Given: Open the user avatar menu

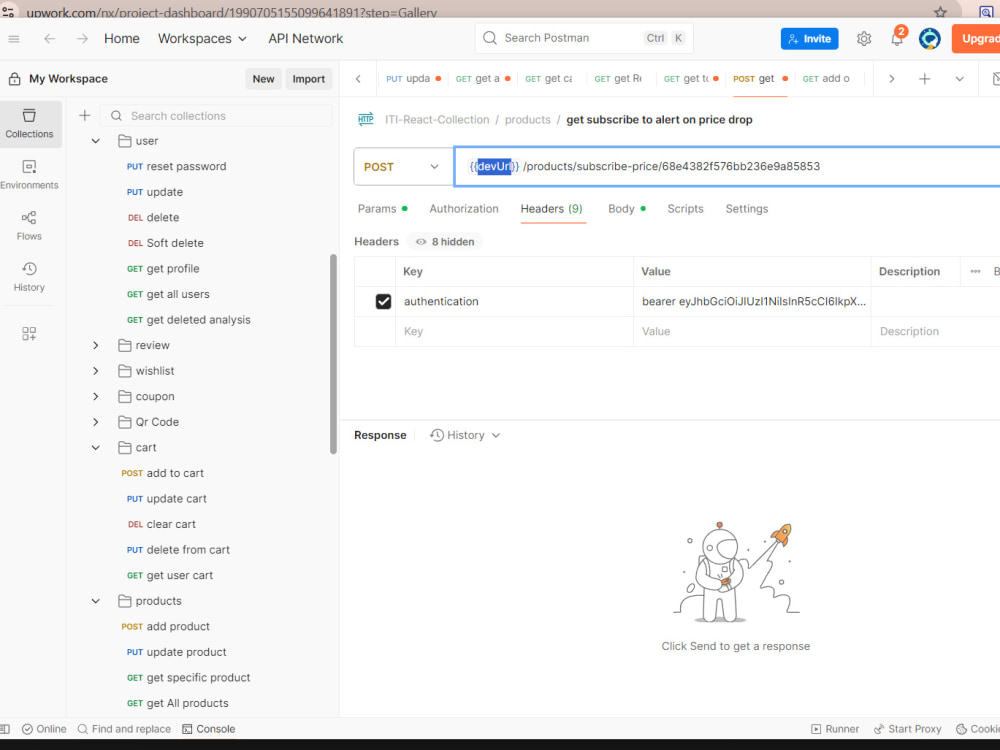Looking at the screenshot, I should coord(929,39).
